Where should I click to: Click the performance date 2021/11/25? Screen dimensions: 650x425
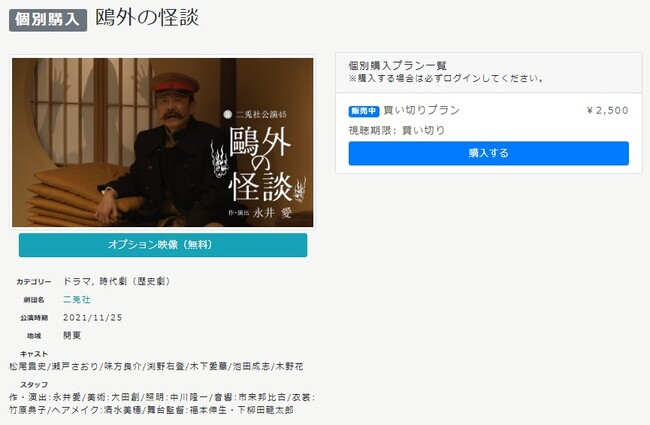click(x=93, y=318)
